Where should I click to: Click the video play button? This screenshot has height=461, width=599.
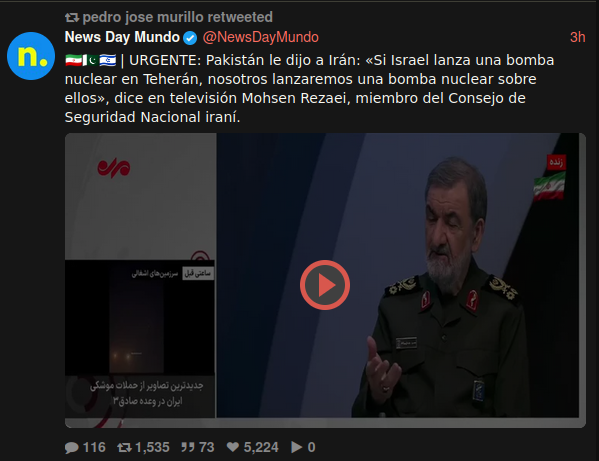(325, 285)
